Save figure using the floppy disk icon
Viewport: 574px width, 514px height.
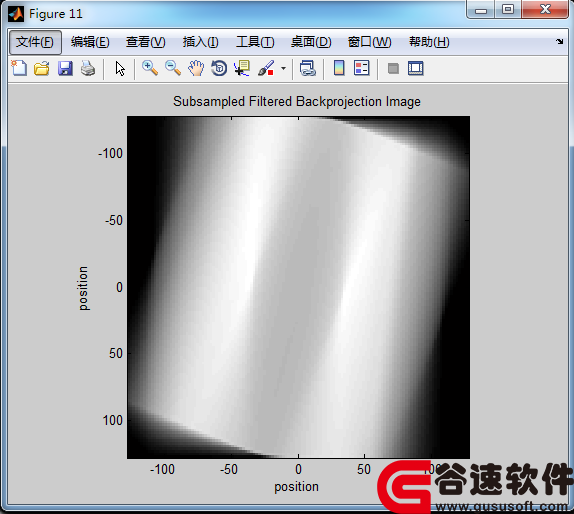coord(65,68)
